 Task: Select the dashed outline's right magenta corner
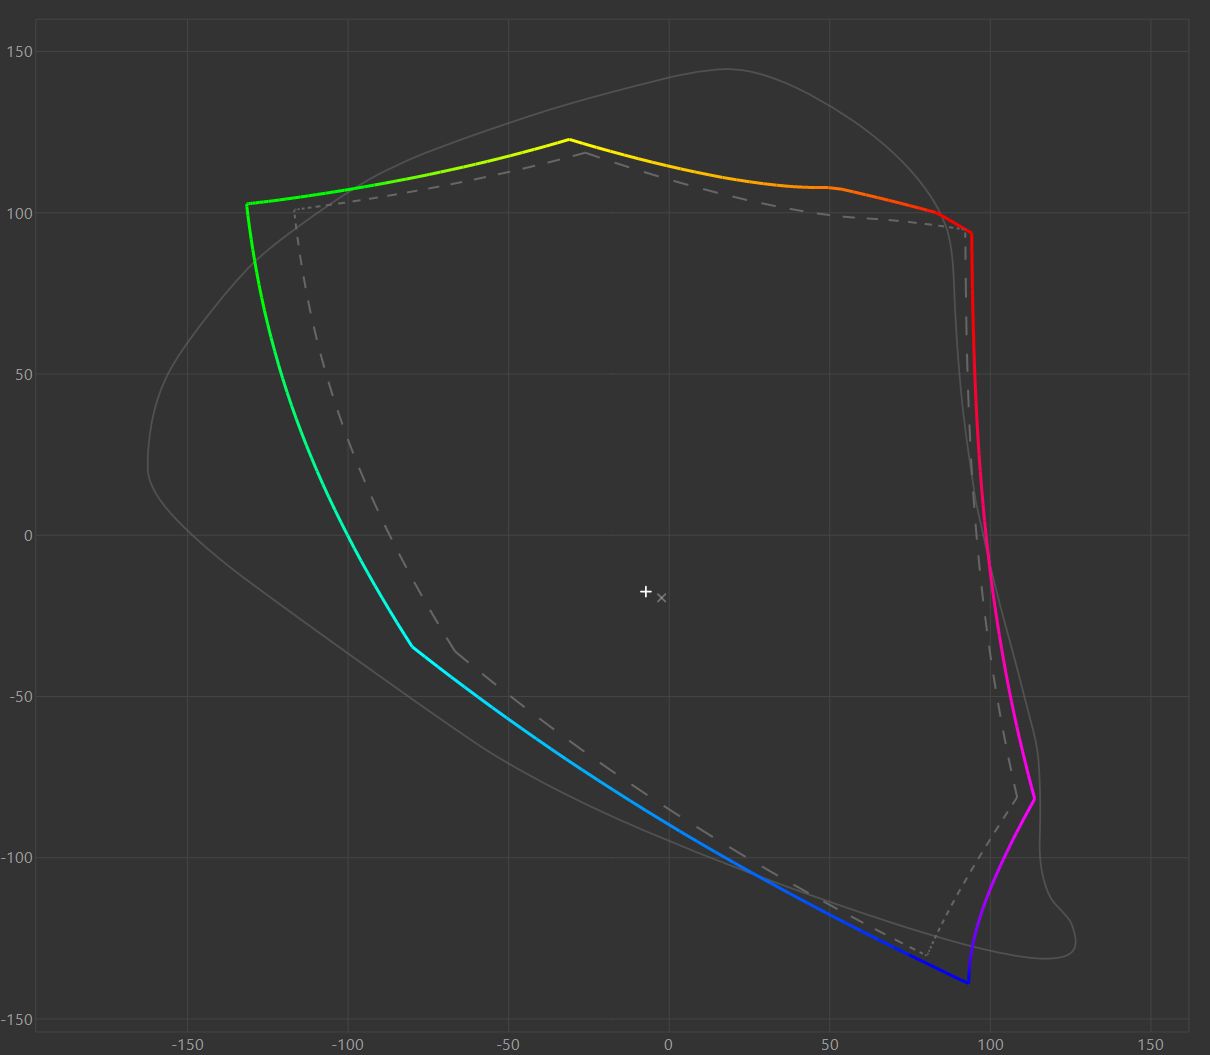click(x=1016, y=799)
